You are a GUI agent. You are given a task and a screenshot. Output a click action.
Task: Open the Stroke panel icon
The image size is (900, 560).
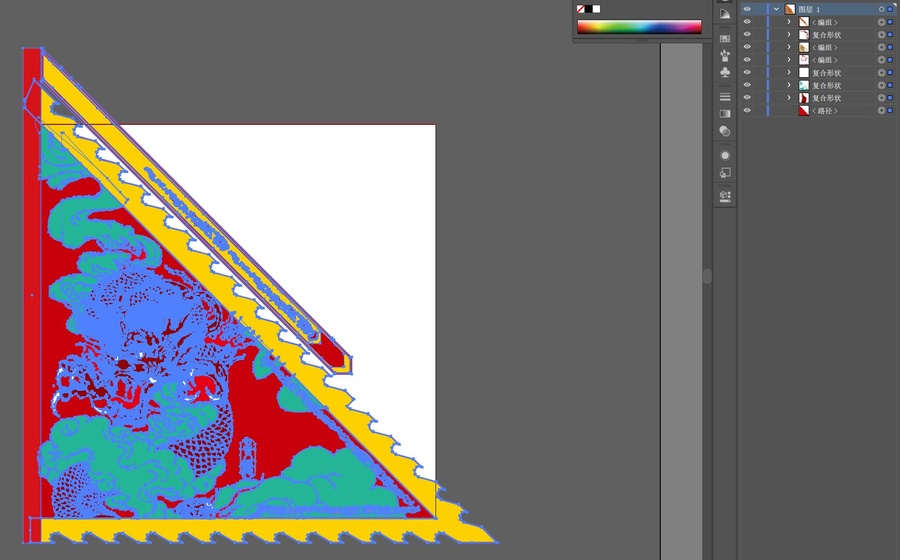725,97
